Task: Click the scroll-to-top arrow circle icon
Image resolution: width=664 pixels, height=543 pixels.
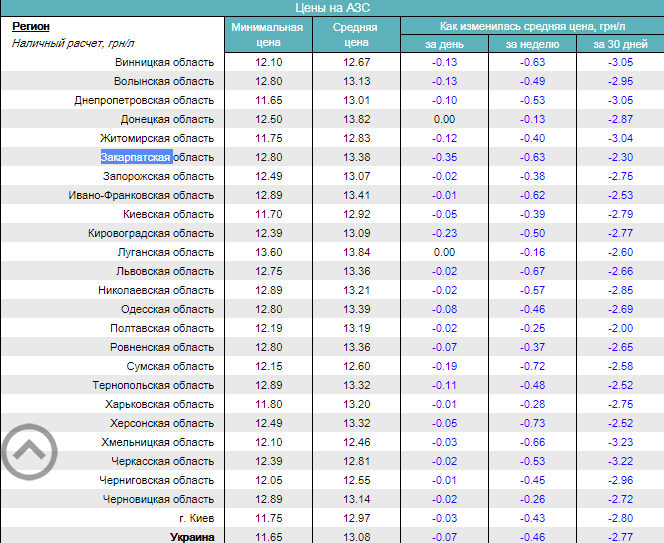Action: (30, 454)
